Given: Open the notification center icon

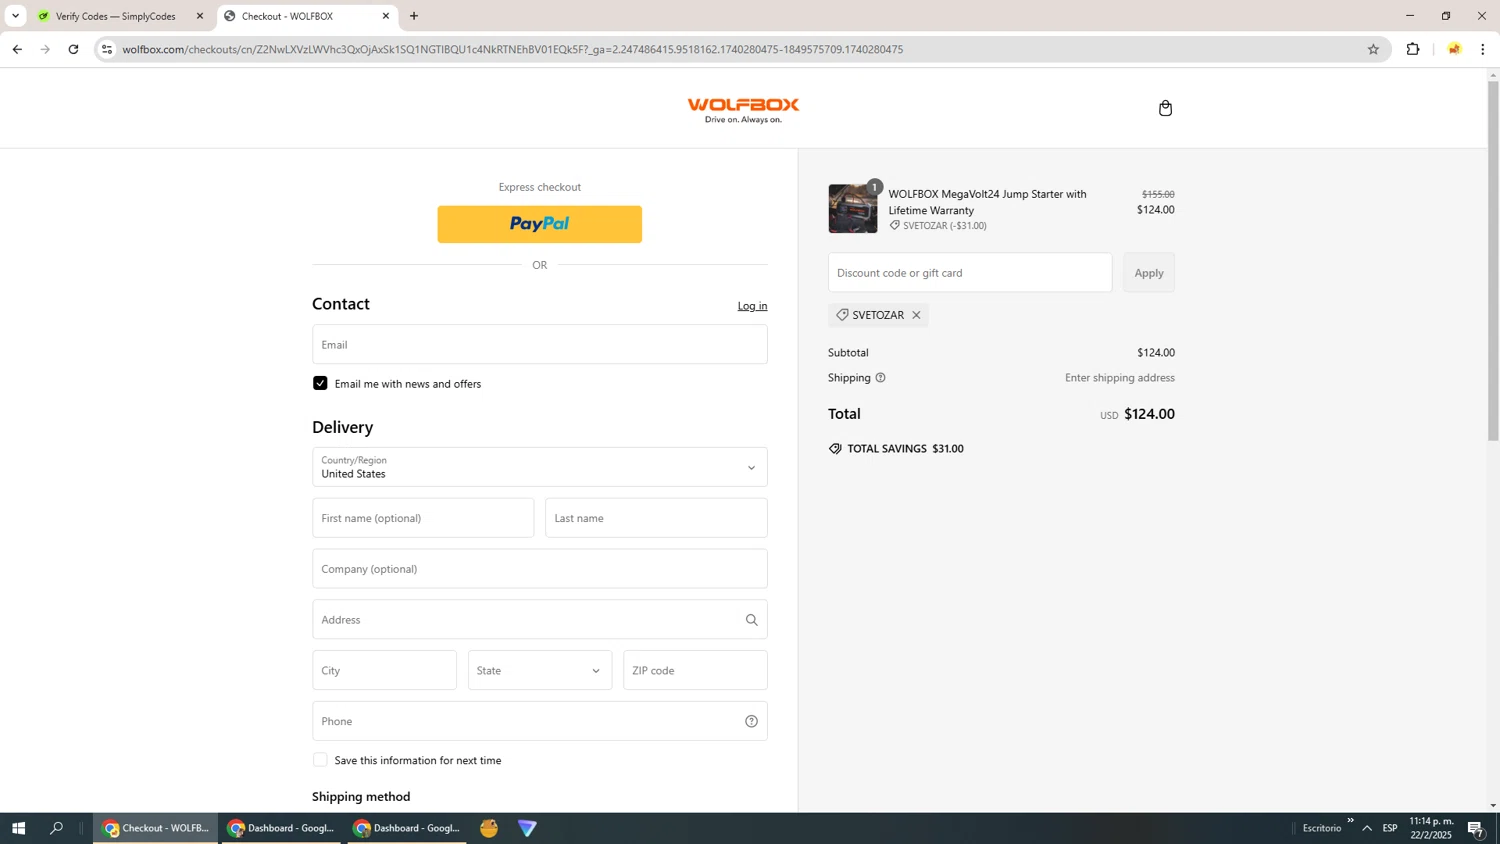Looking at the screenshot, I should click(1476, 828).
